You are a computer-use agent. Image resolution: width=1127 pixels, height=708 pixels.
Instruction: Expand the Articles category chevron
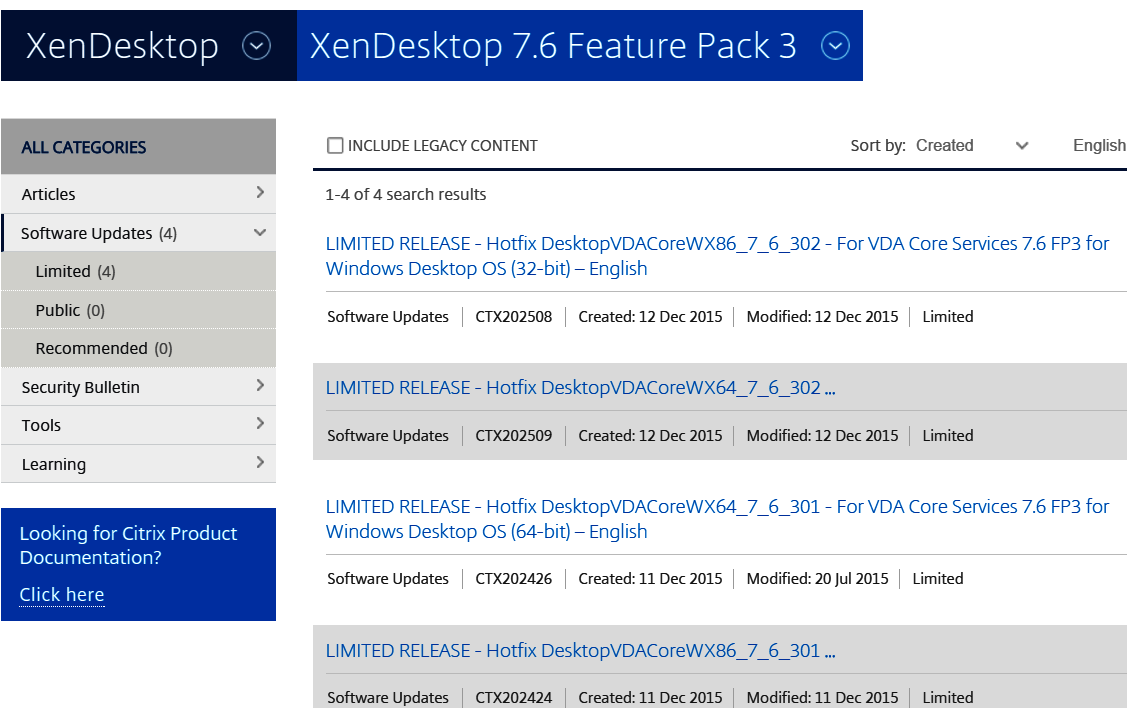coord(260,193)
